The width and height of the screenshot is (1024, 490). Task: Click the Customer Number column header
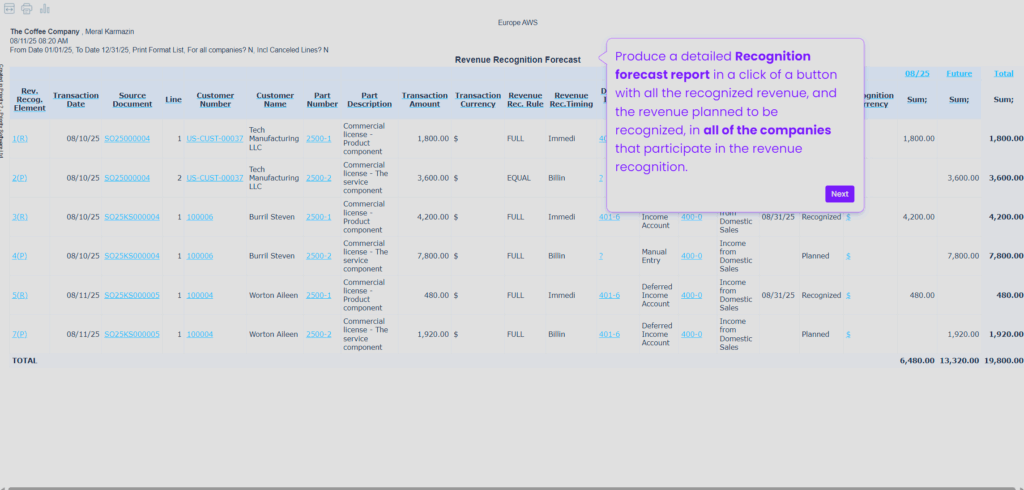[x=215, y=99]
